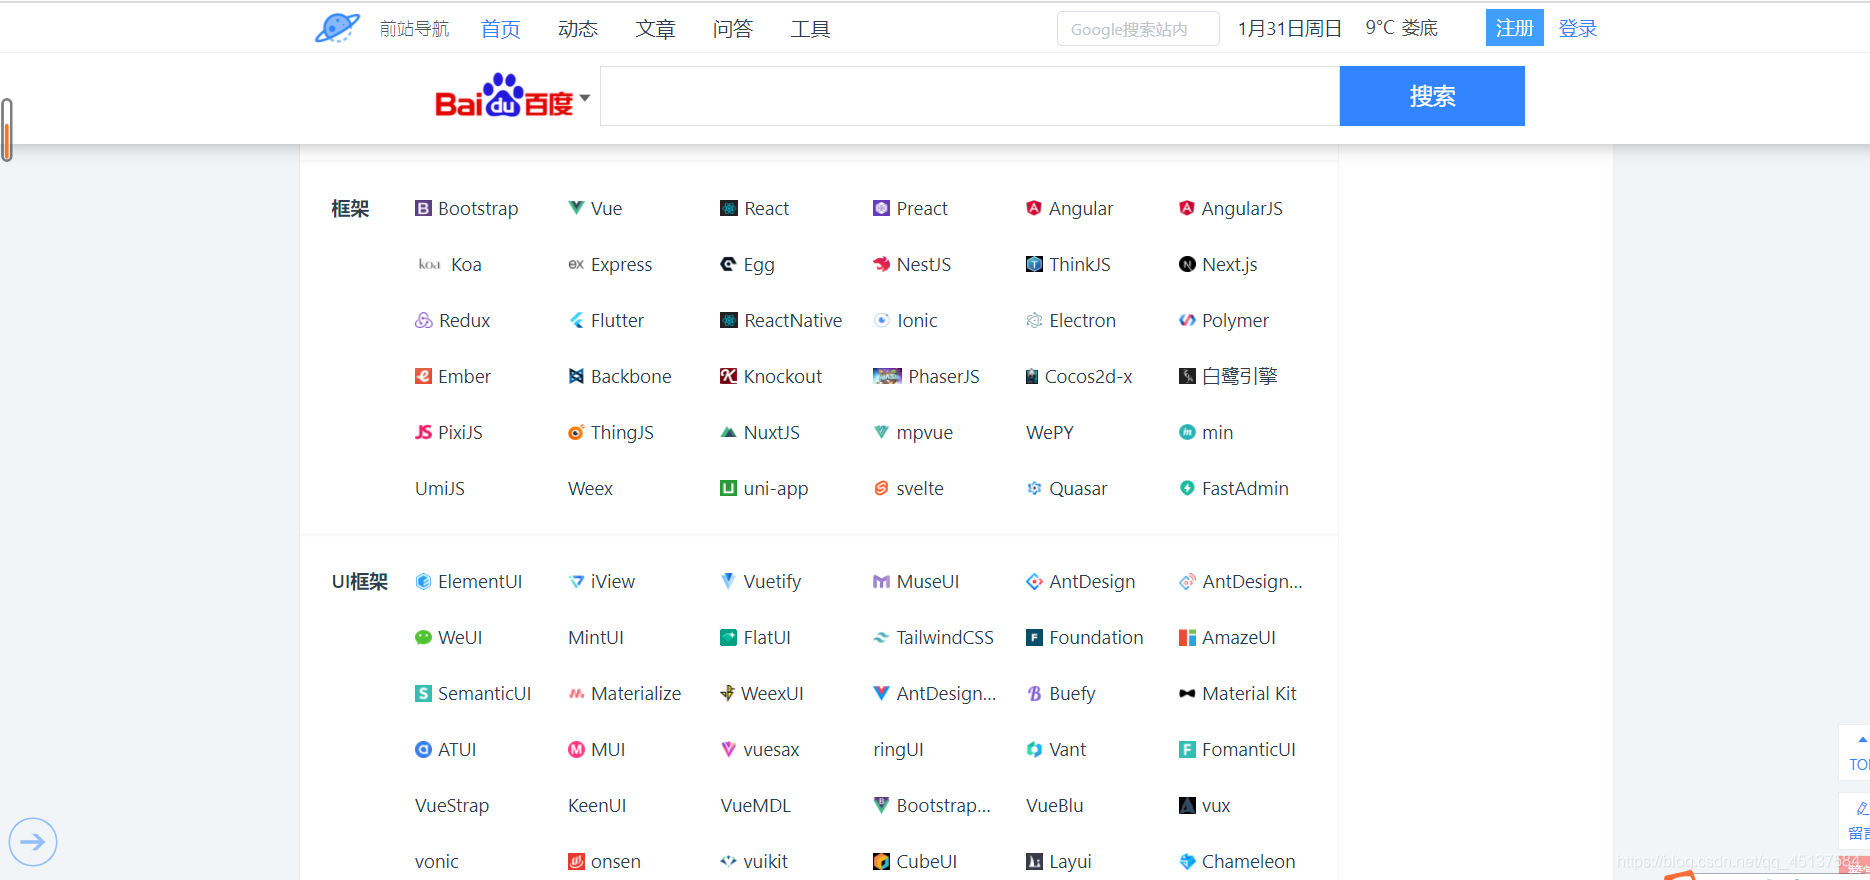
Task: Open the Cocos2d-x link
Action: [x=1079, y=376]
